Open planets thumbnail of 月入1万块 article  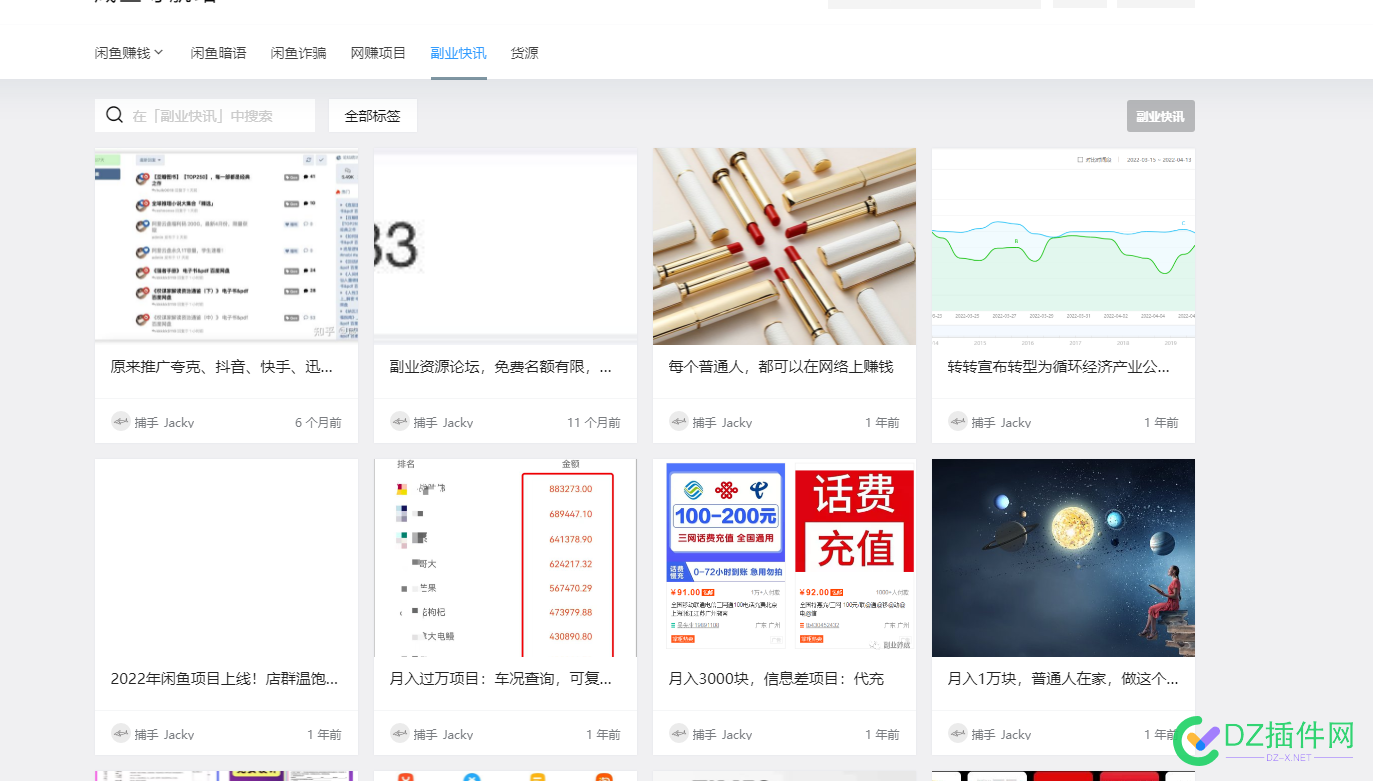pyautogui.click(x=1063, y=558)
